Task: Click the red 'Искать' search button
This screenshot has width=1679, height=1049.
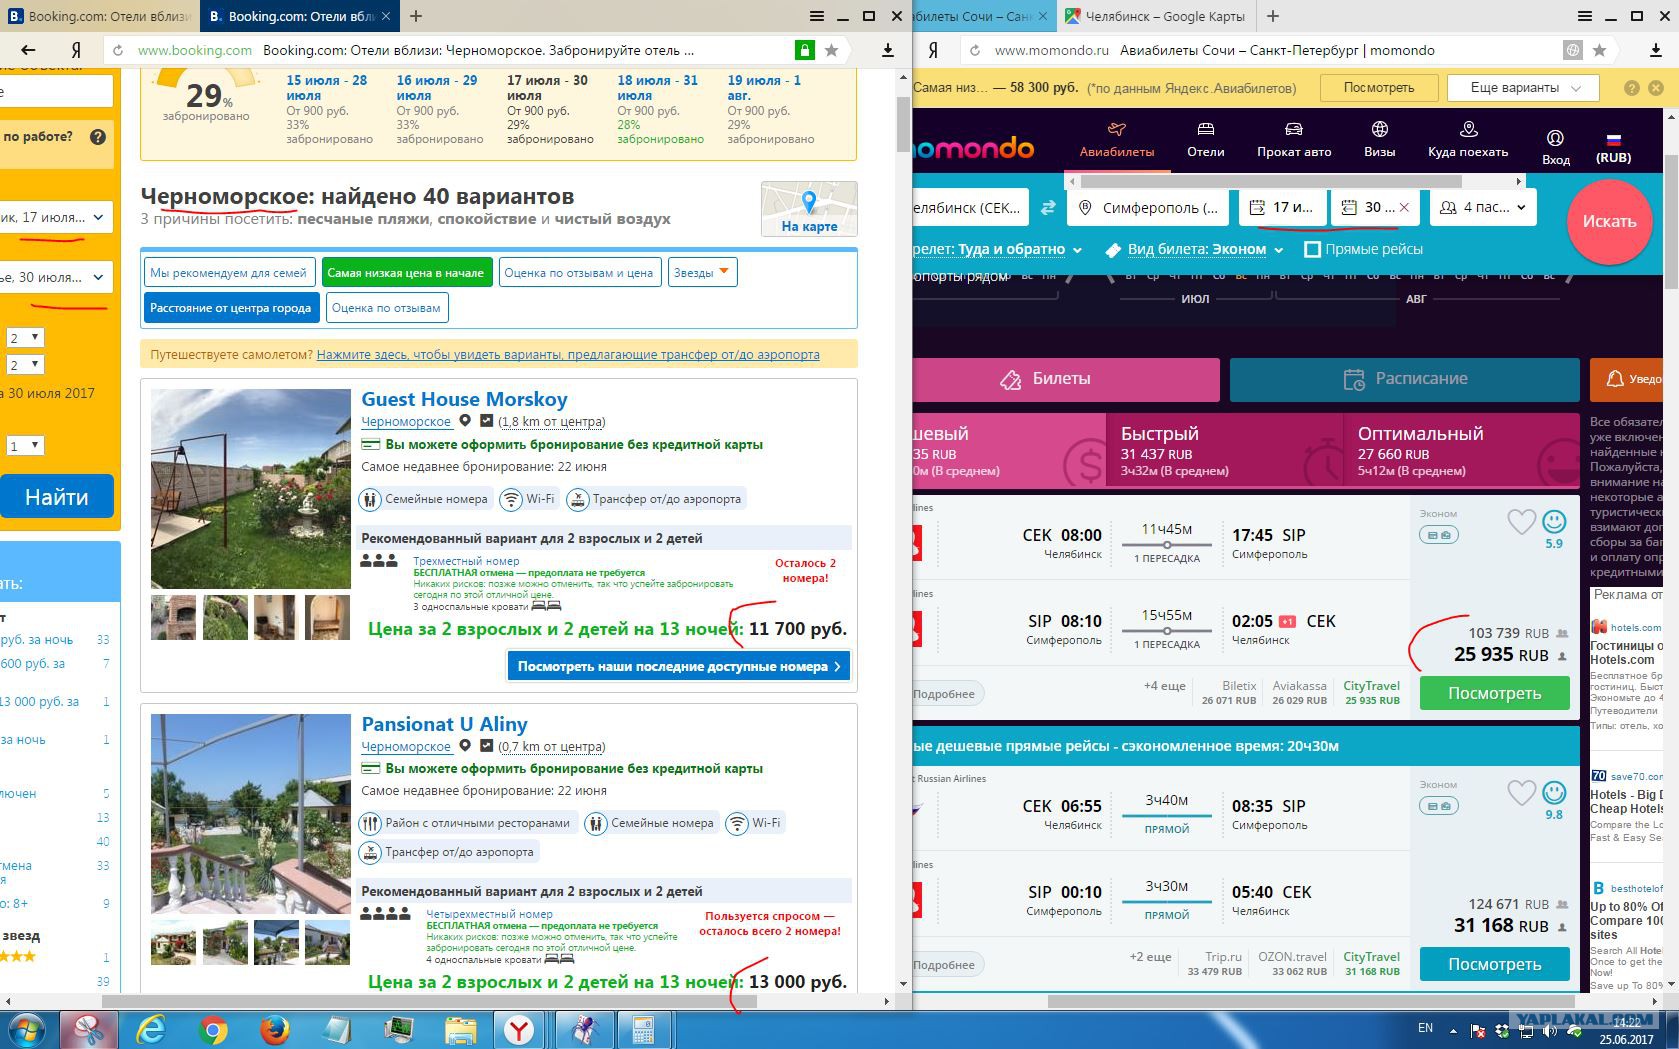Action: point(1609,222)
